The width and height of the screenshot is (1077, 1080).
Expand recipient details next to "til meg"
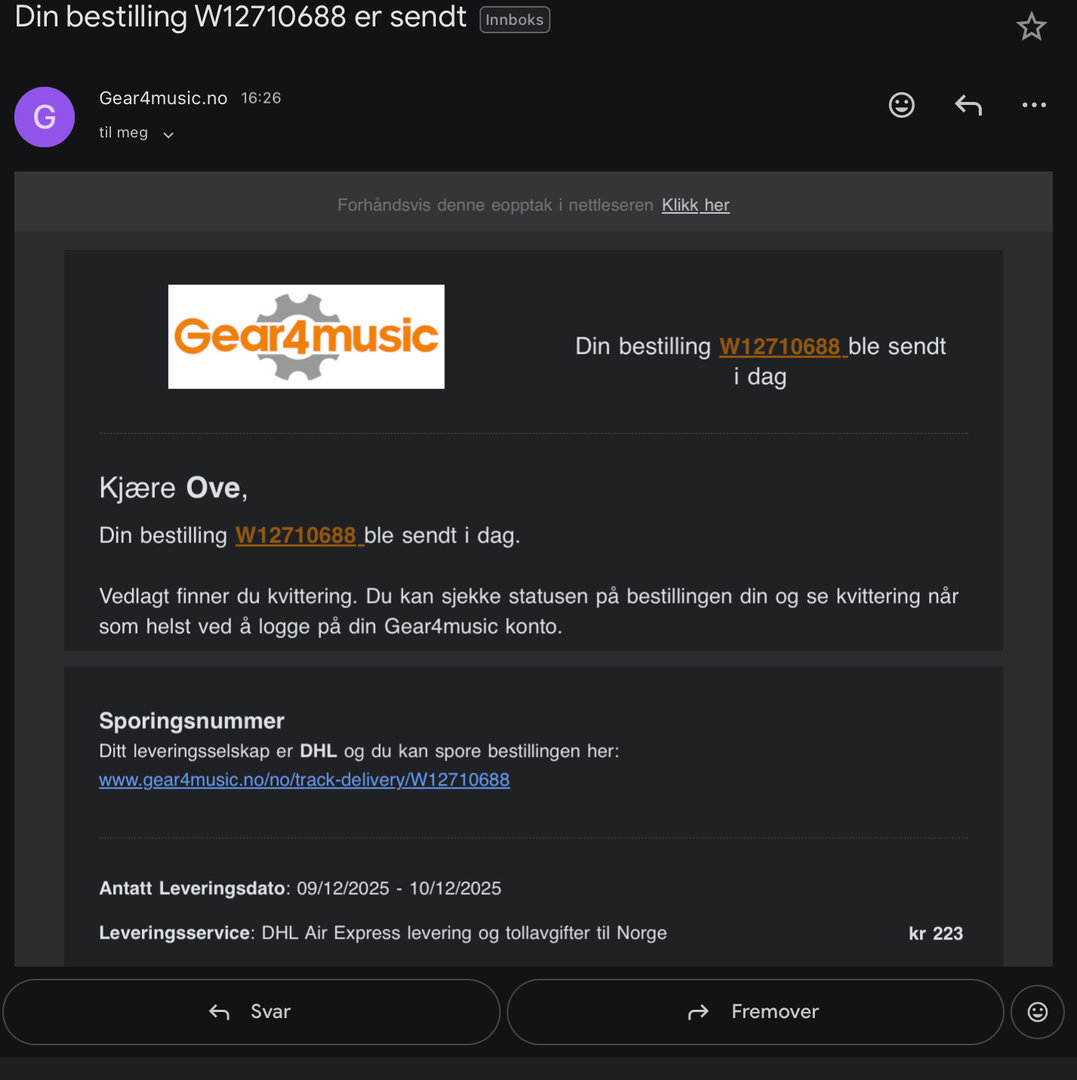pos(168,134)
